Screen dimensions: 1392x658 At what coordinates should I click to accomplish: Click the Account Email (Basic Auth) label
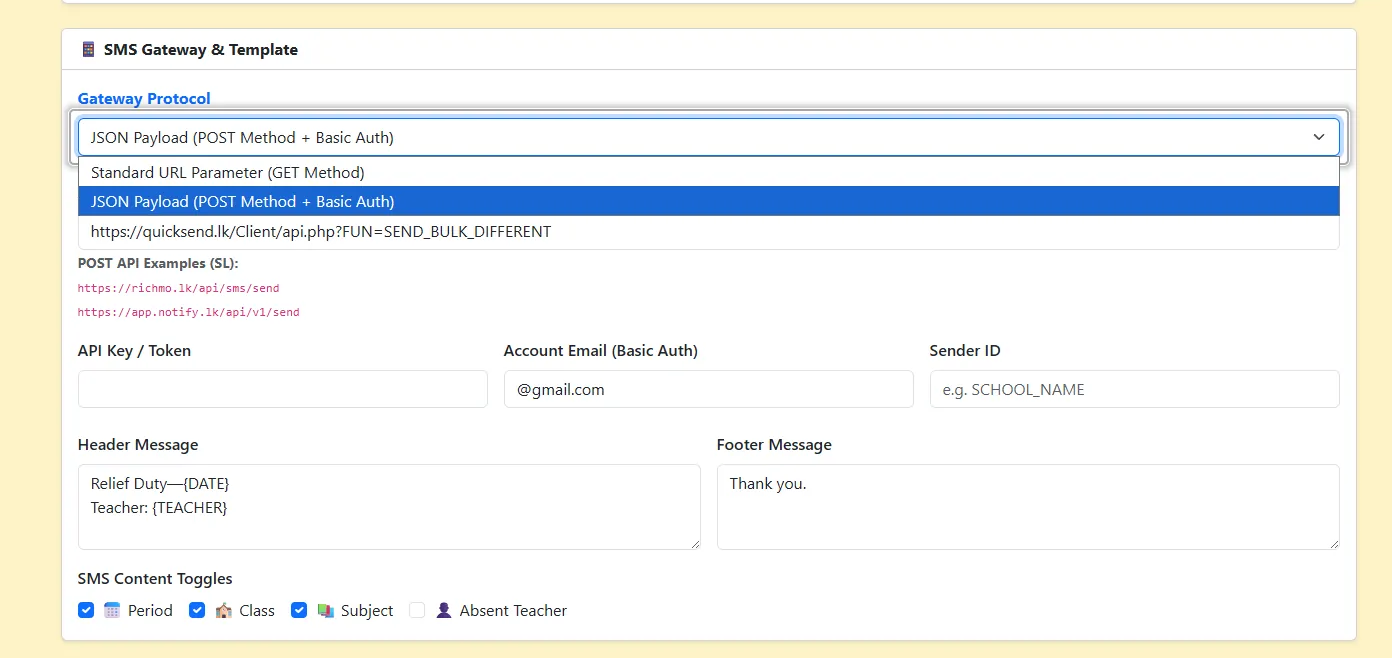601,350
